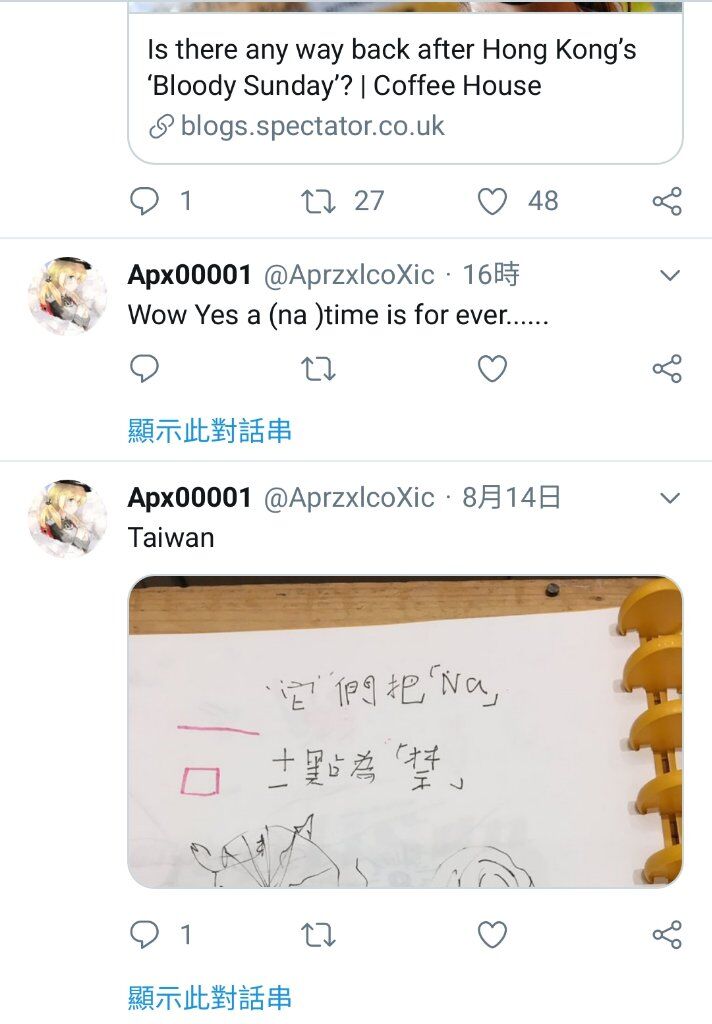The image size is (712, 1024).
Task: Show thread link under the Taiwan tweet
Action: 210,997
